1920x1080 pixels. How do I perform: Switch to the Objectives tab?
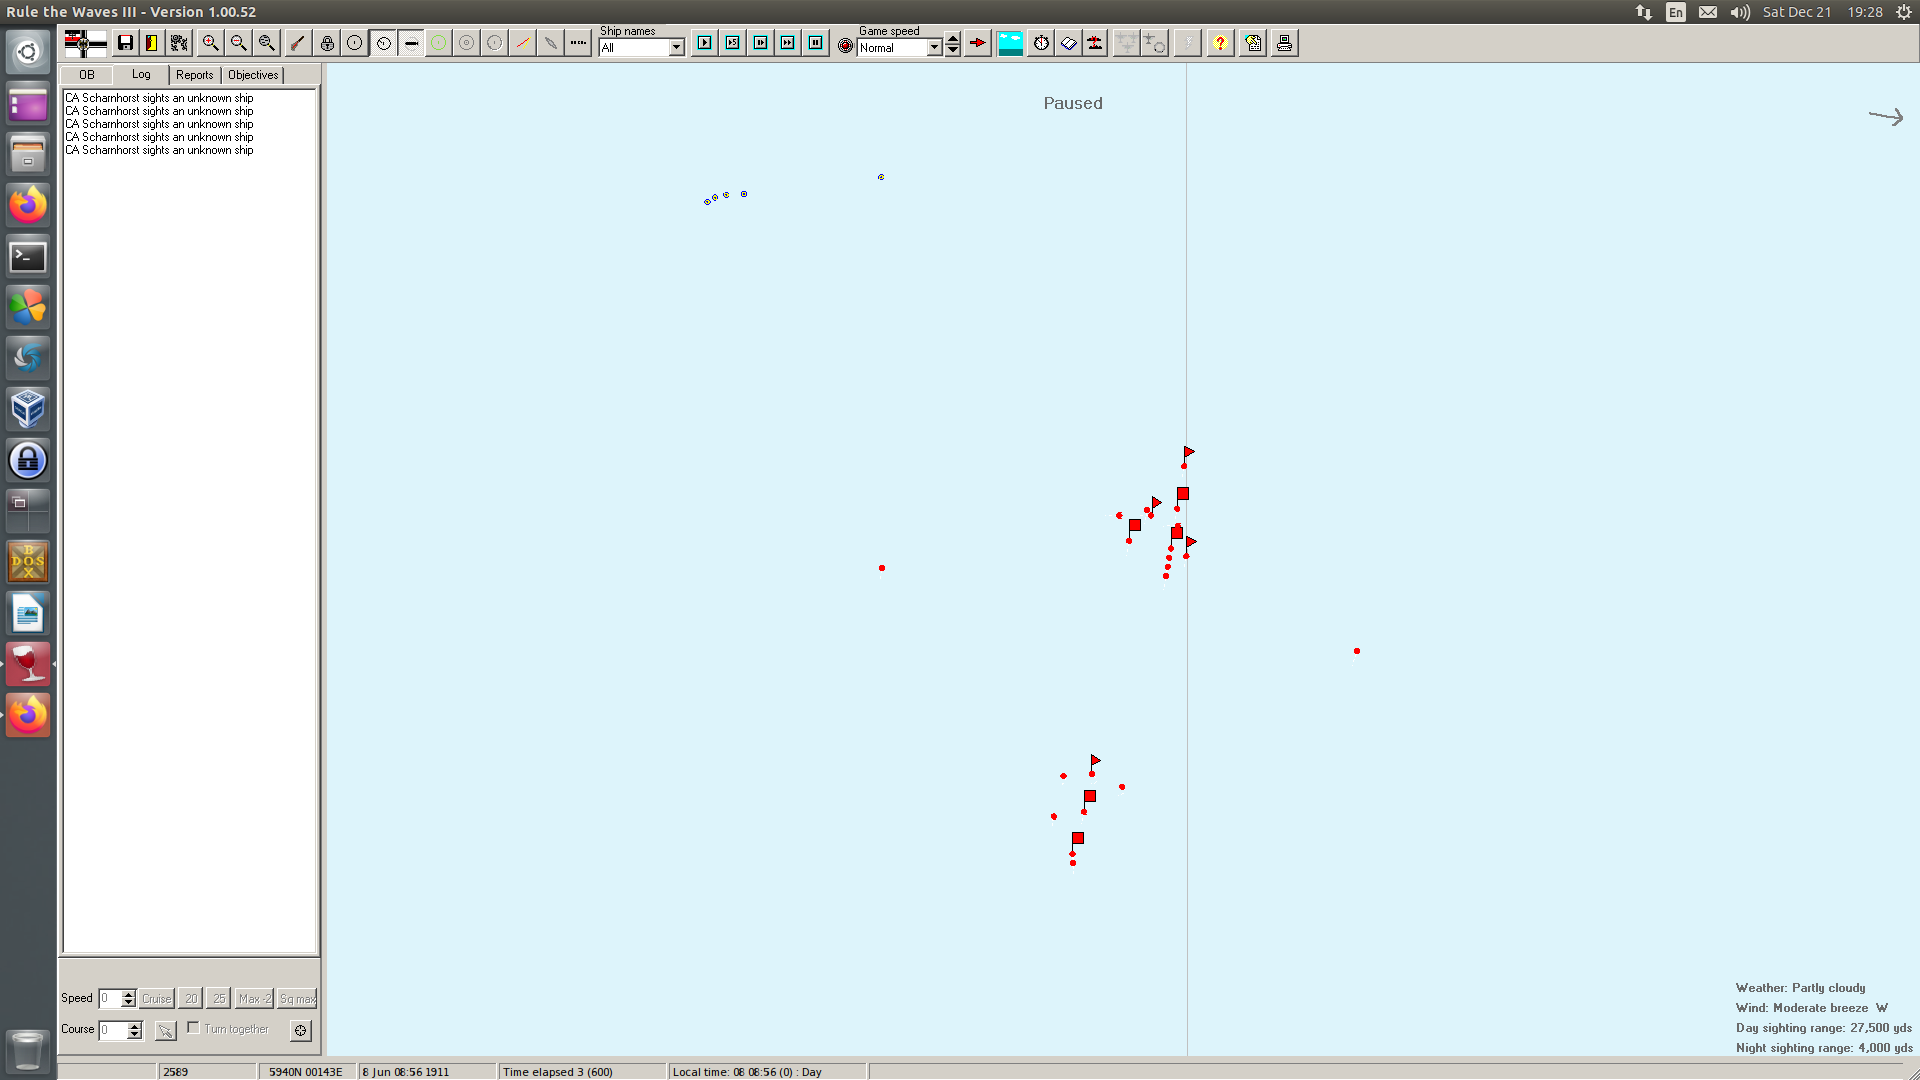tap(253, 75)
